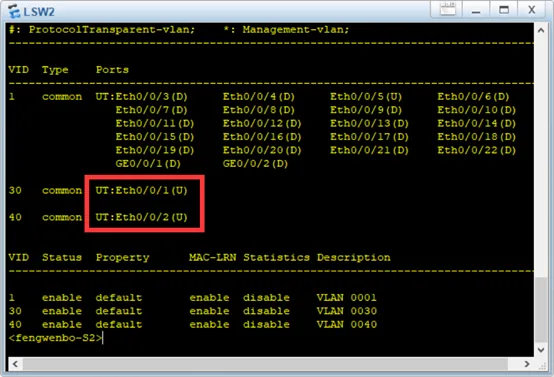Click the Eth0/0/9(D) port entry
Screen dimensions: 554x377
(366, 110)
